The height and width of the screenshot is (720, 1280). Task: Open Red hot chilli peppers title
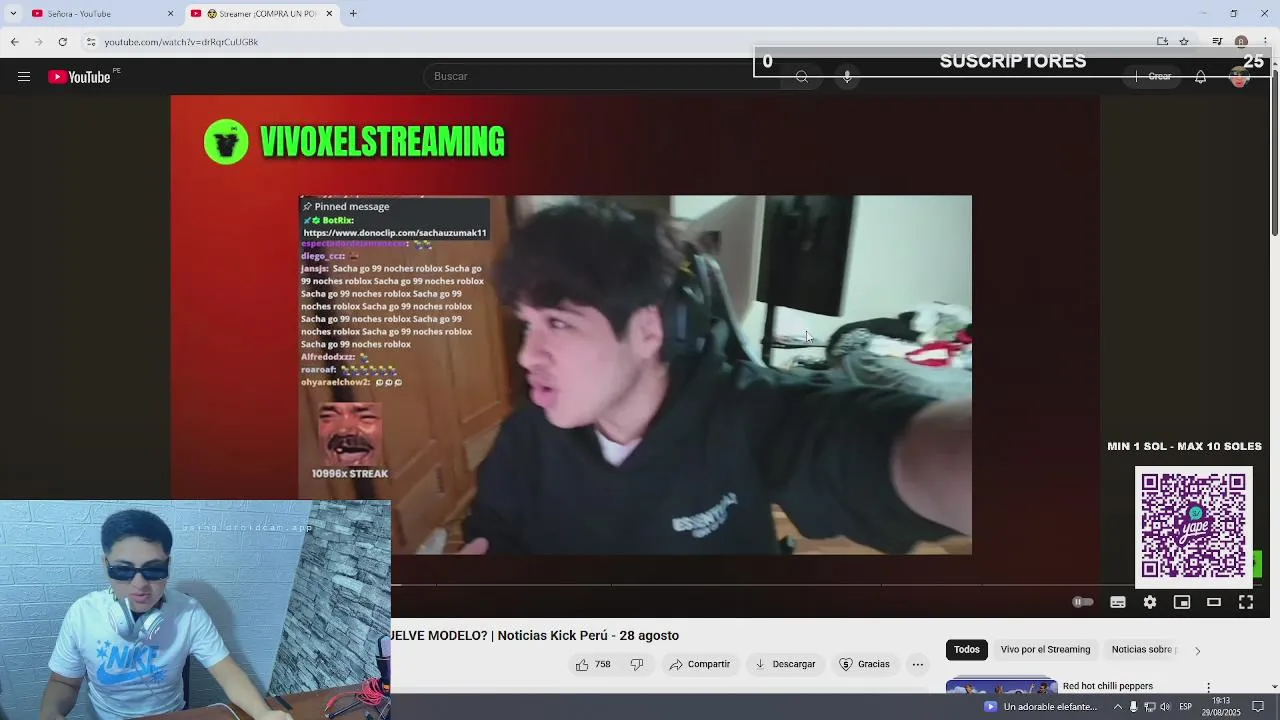click(x=1108, y=686)
